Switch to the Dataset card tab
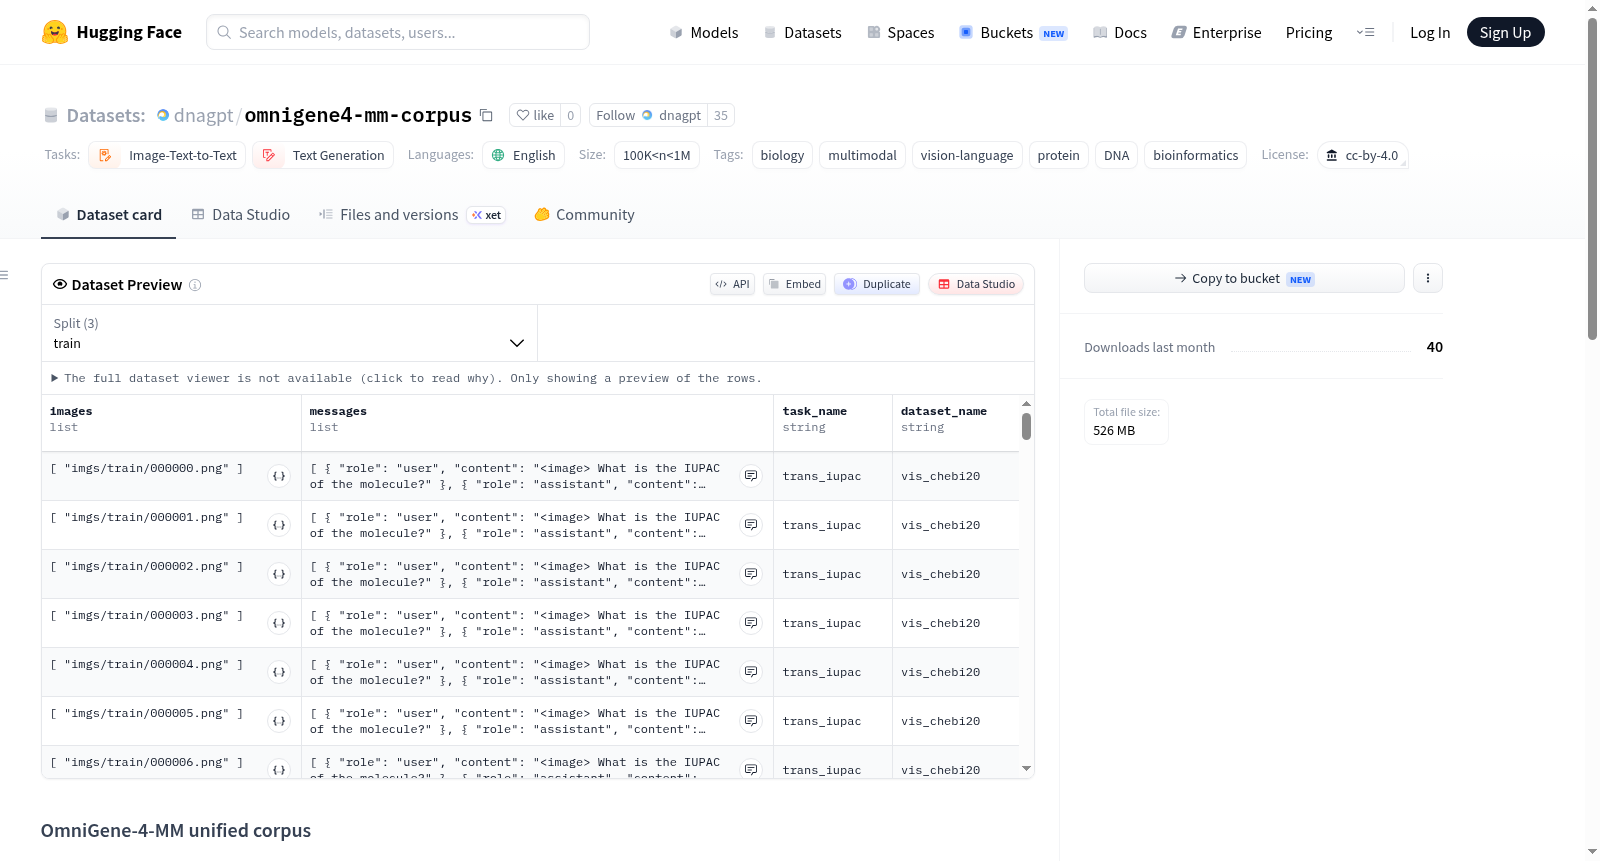 [x=109, y=215]
